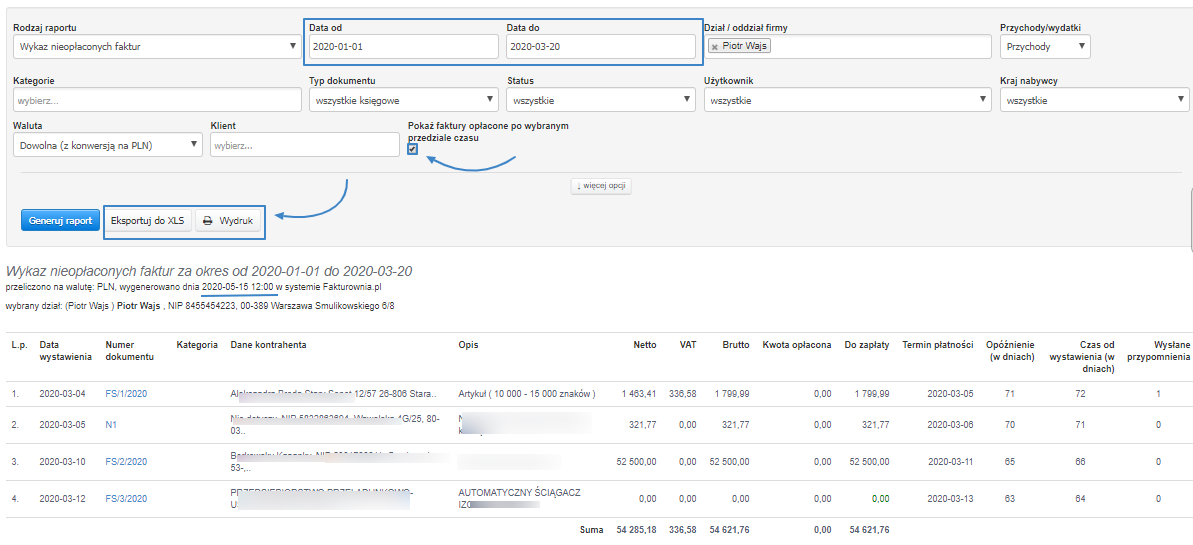The image size is (1193, 545).
Task: Click the Klient selection field
Action: coord(304,145)
